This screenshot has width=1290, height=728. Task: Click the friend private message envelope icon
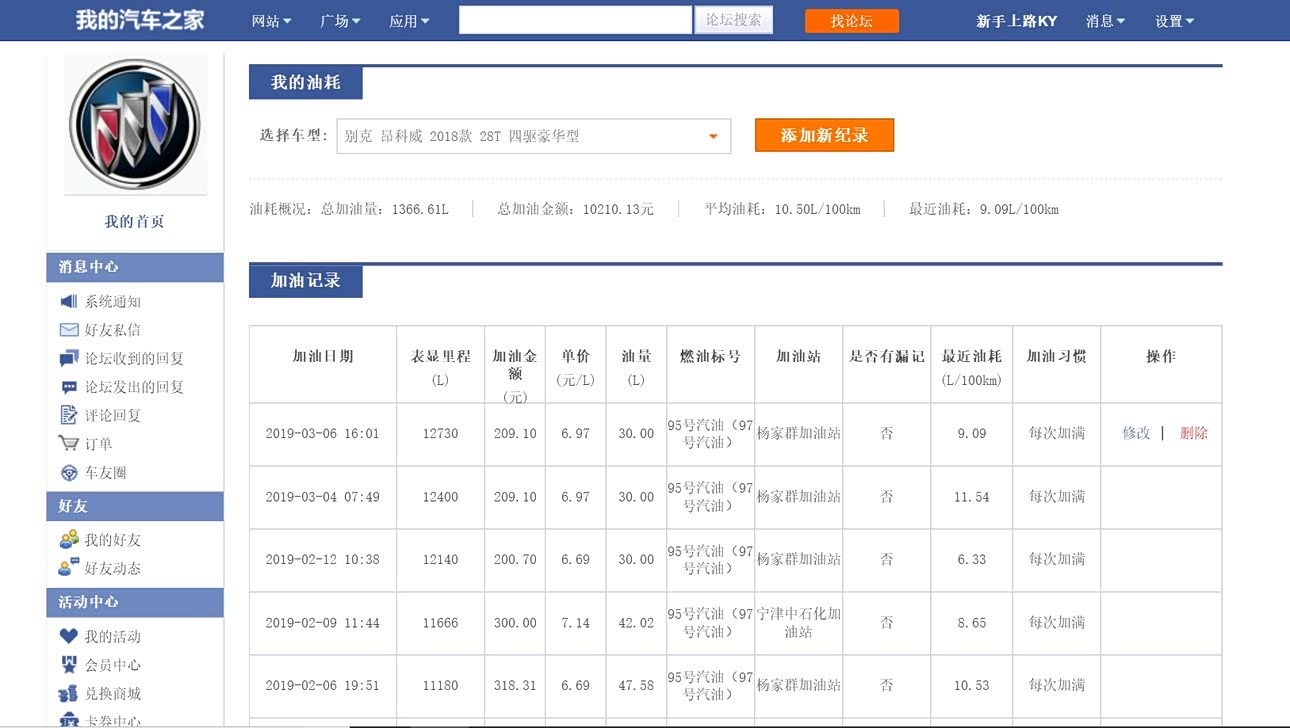pos(68,330)
